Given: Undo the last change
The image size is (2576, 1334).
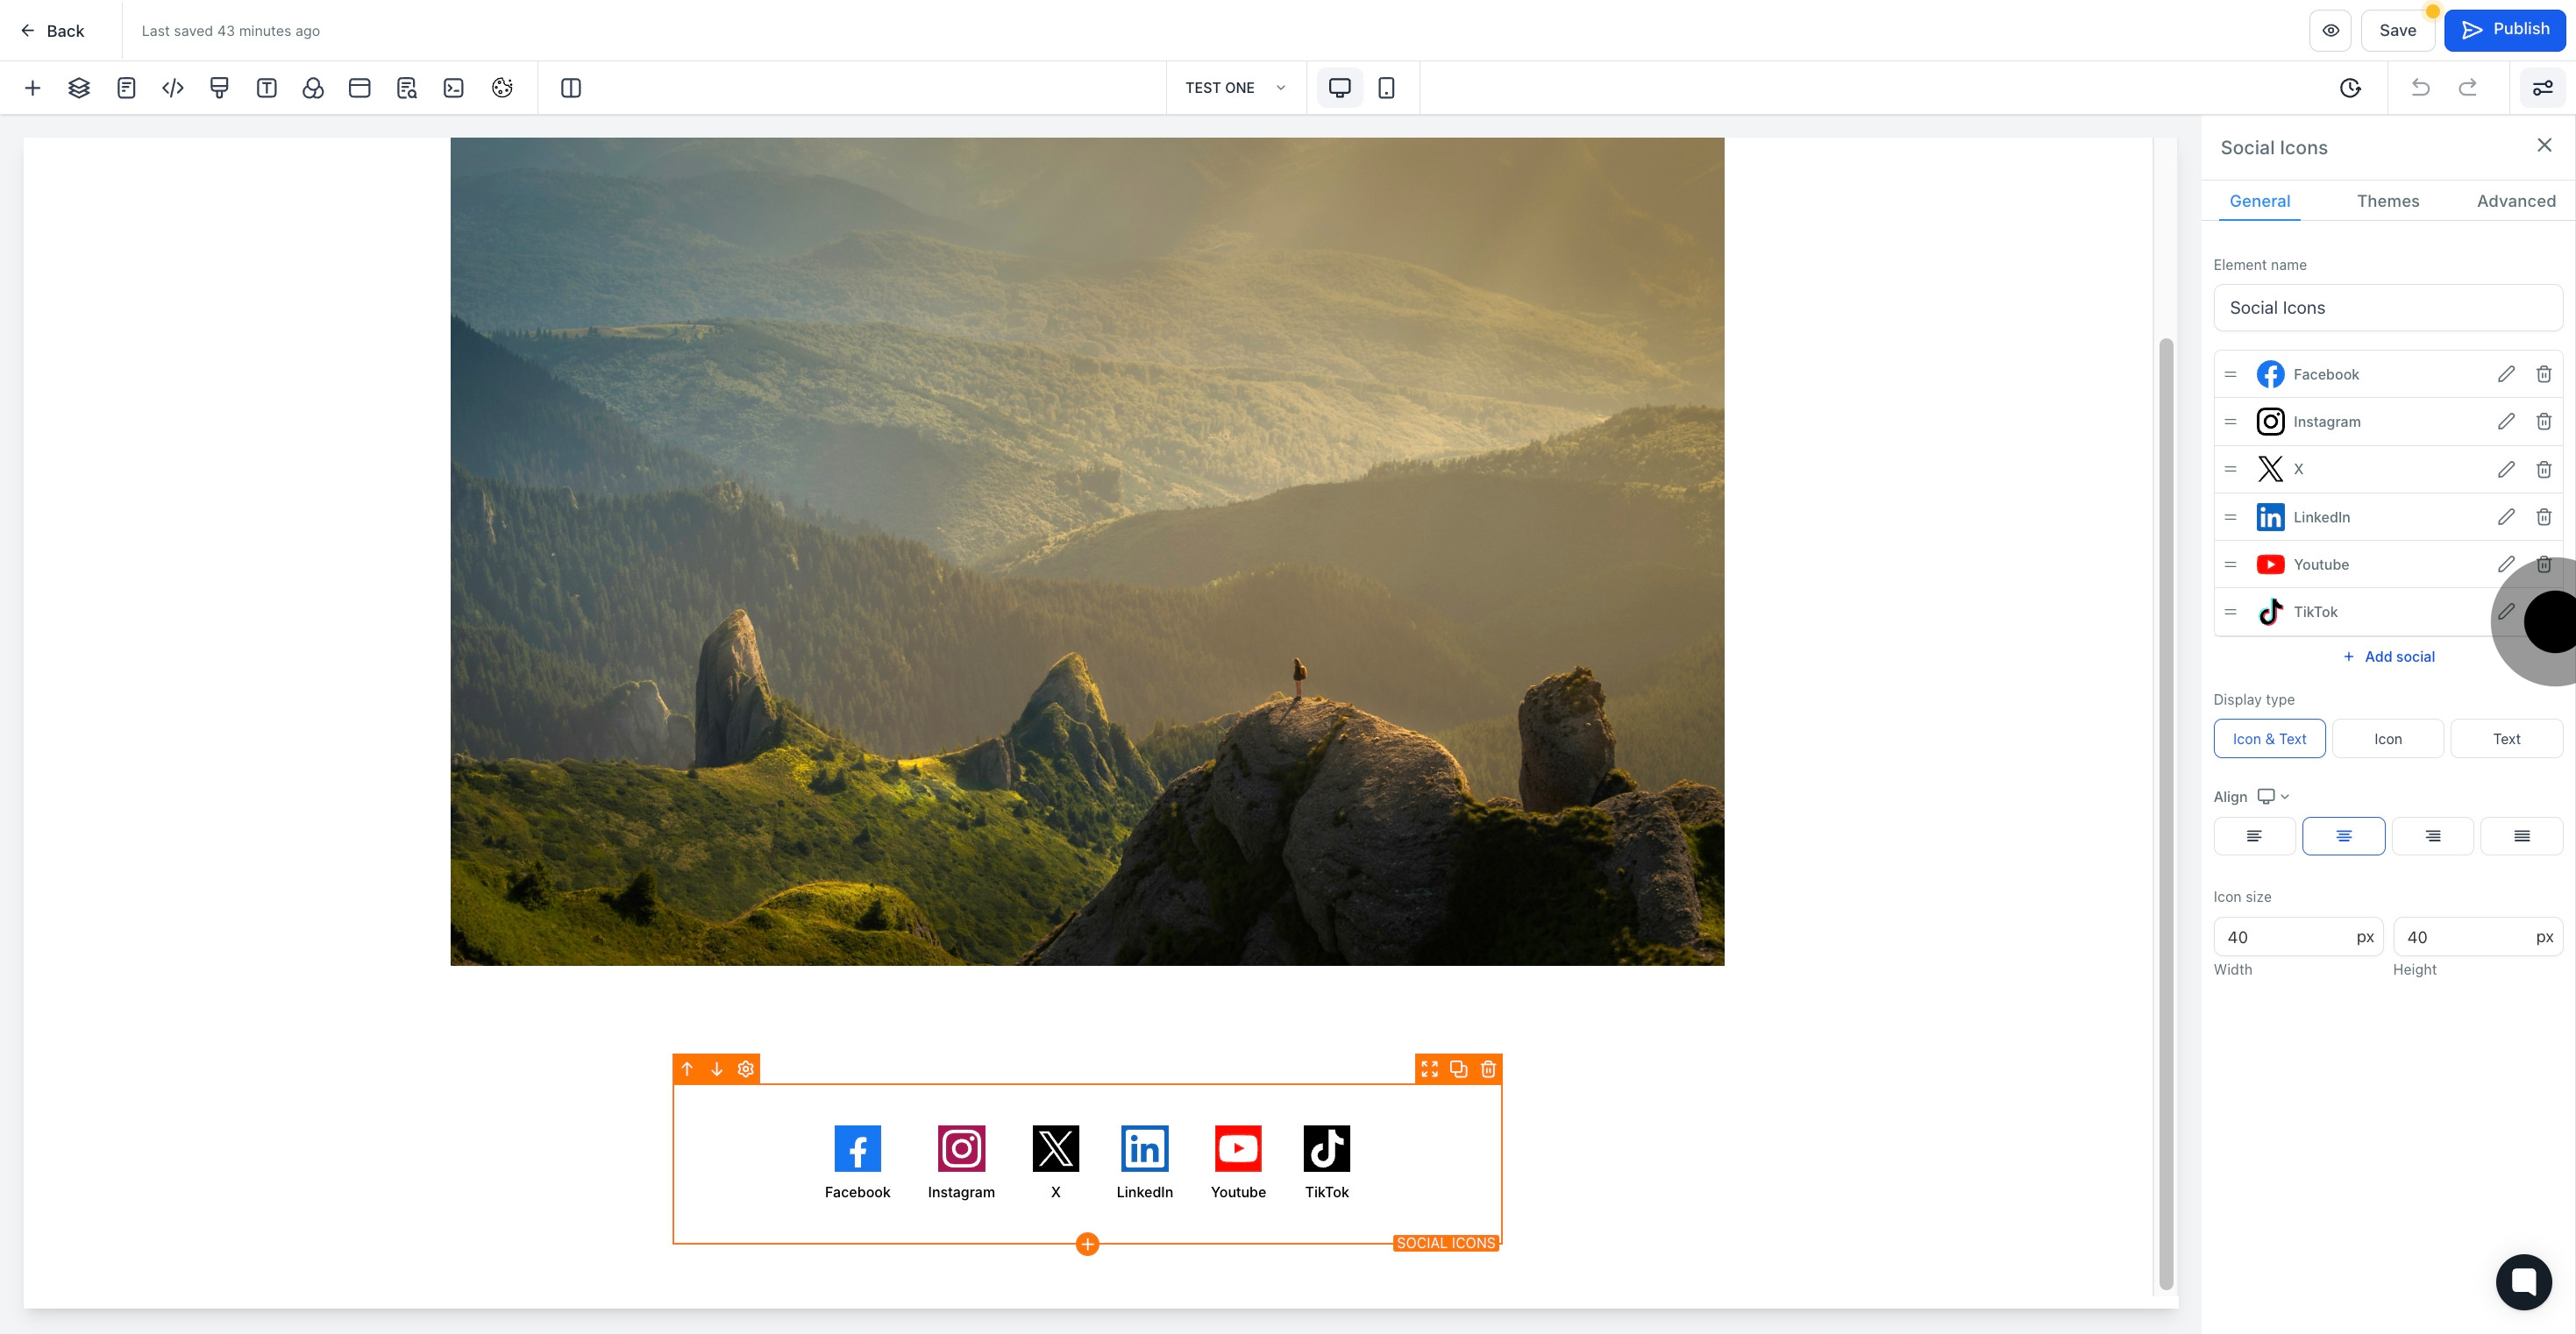Looking at the screenshot, I should click(2421, 88).
